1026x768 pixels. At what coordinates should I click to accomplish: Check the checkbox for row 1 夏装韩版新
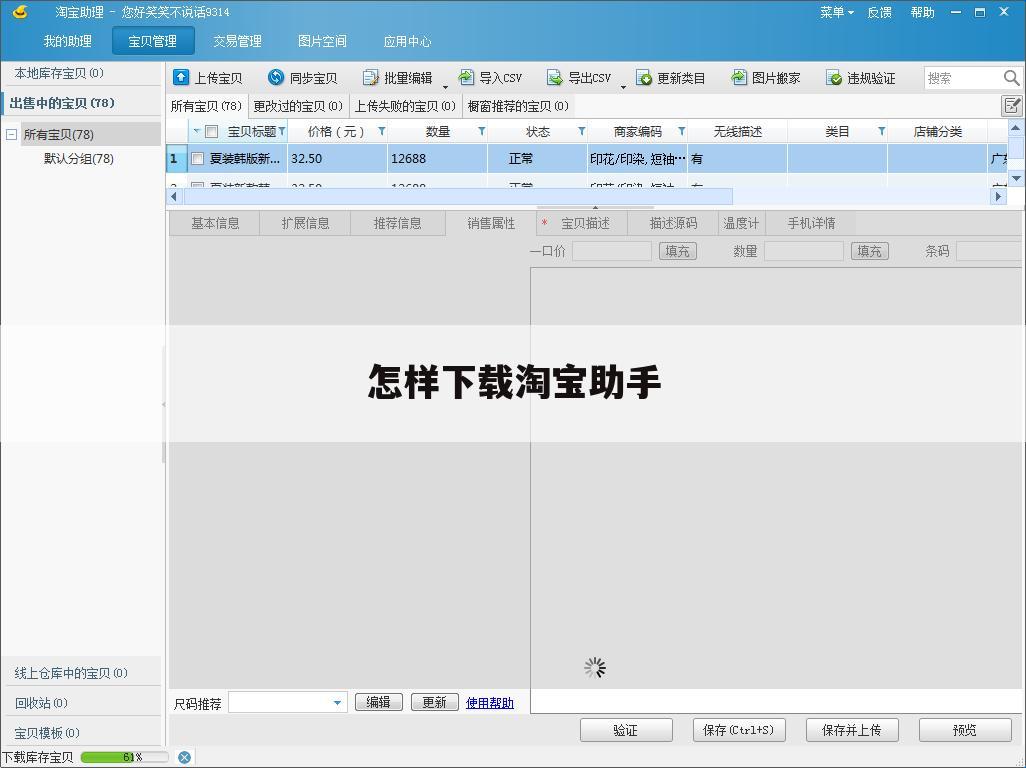coord(198,158)
